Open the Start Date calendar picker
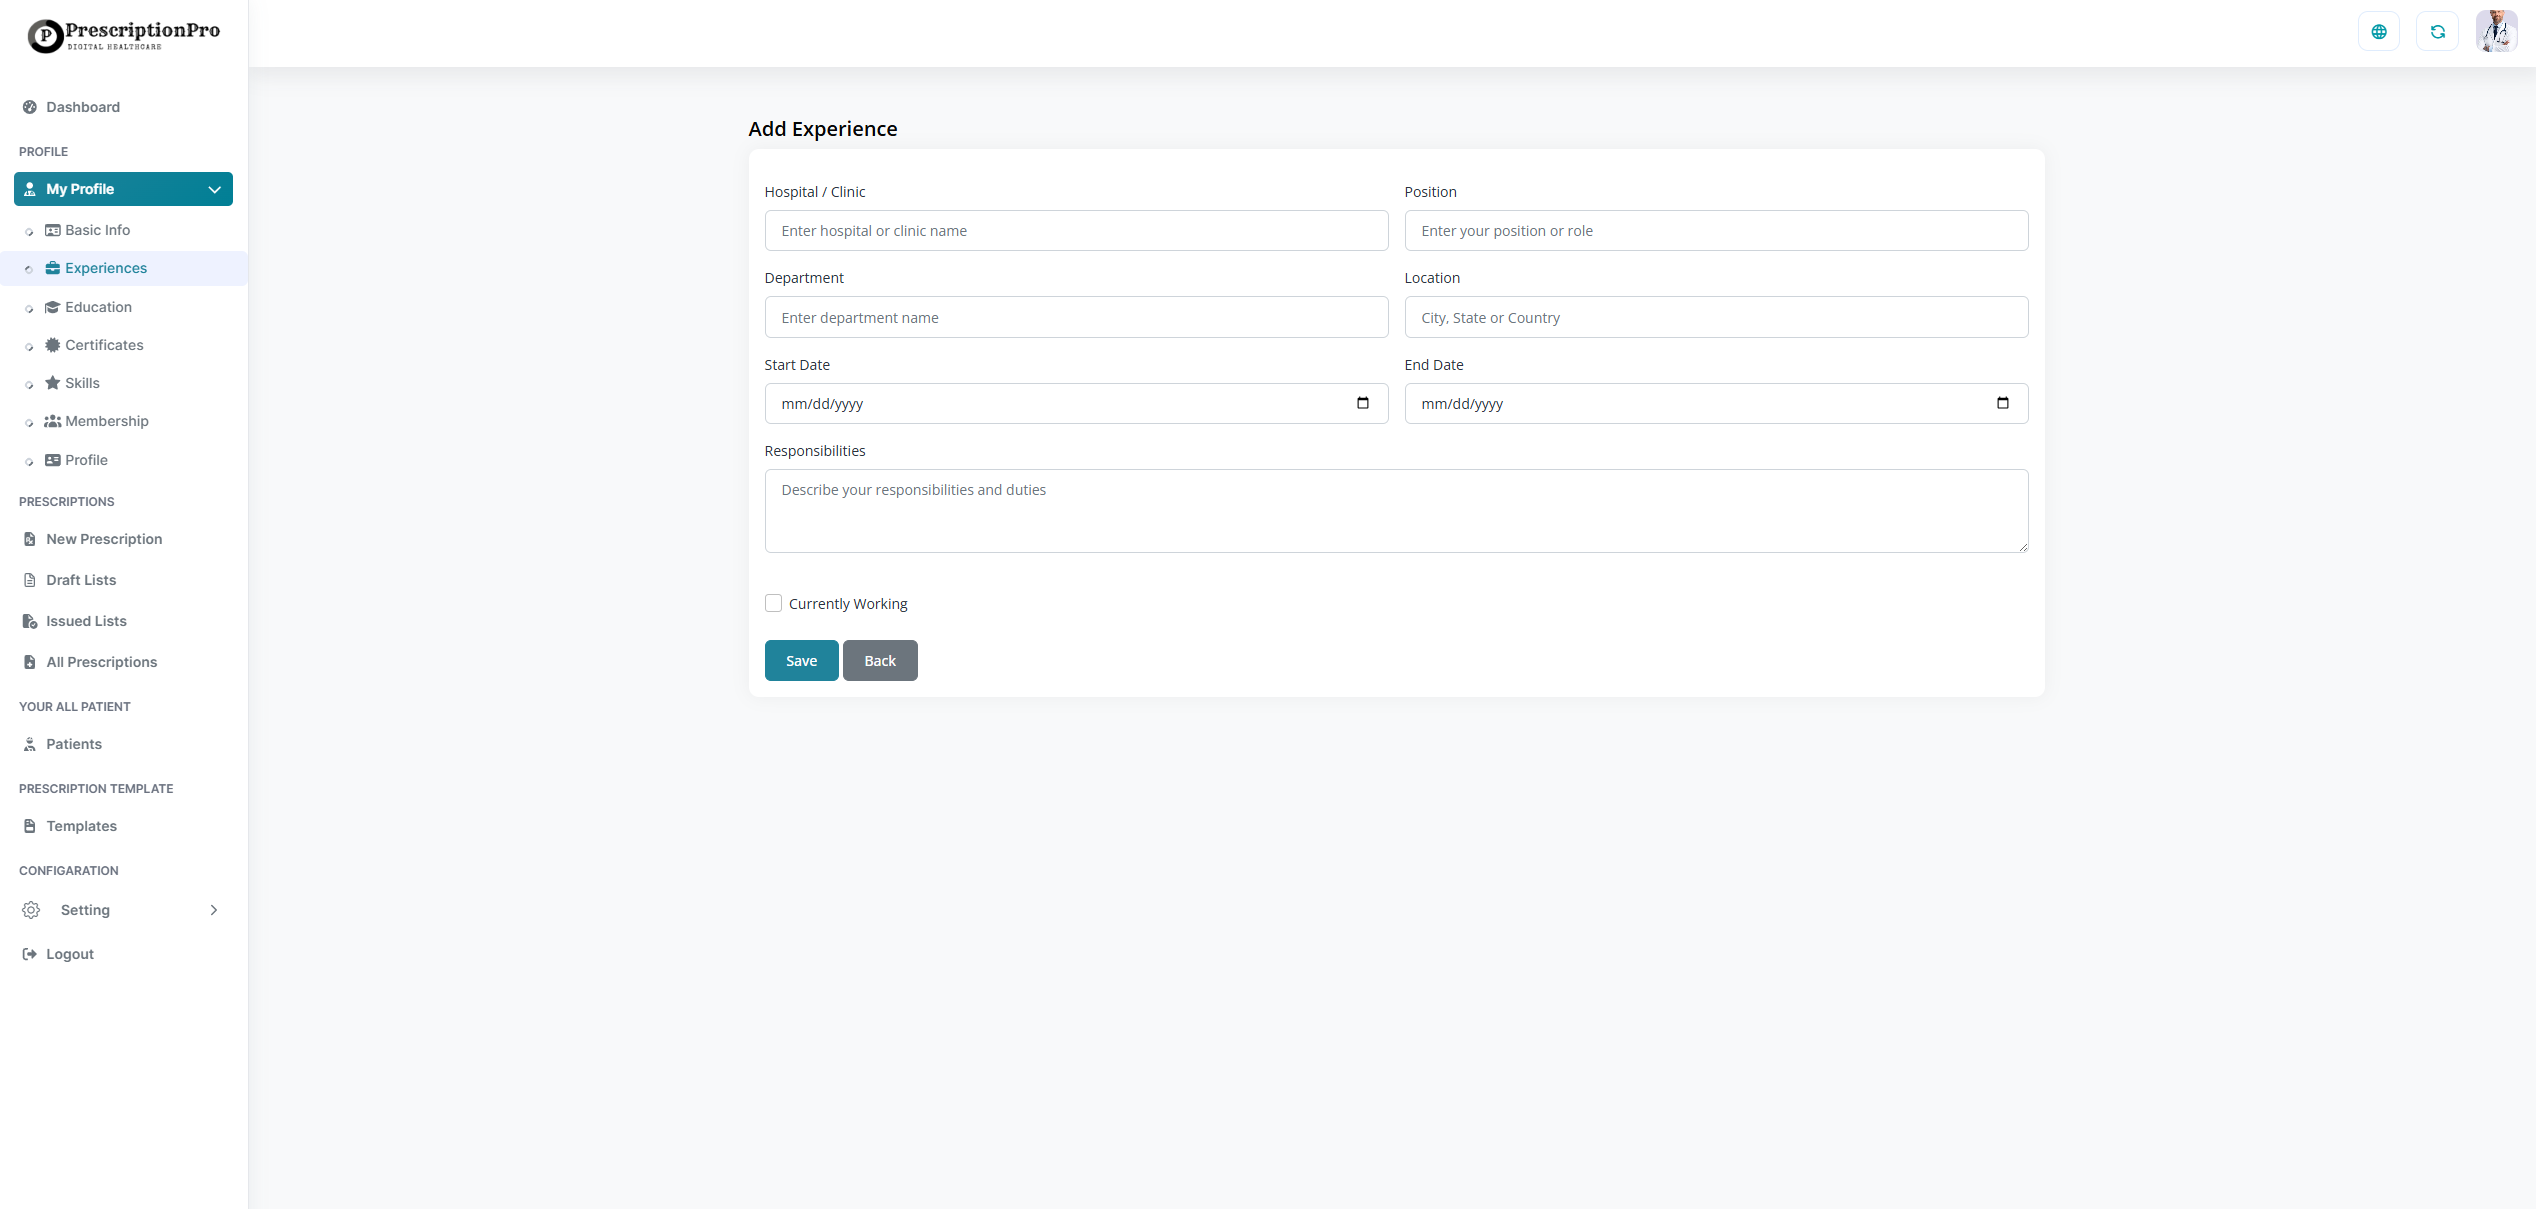This screenshot has width=2536, height=1209. pos(1363,403)
